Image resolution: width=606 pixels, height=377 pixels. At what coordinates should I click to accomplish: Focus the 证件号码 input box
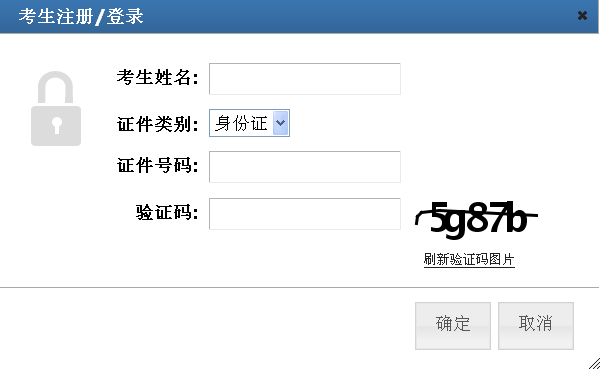[305, 167]
